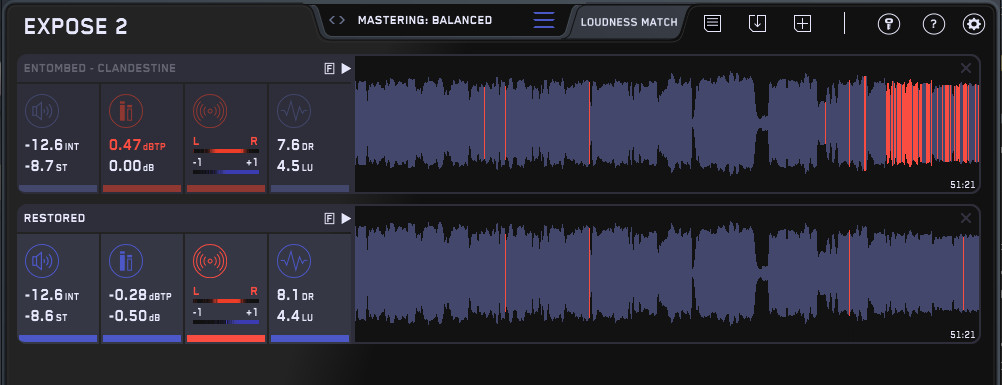Click the peaks icon for Entombed track
The width and height of the screenshot is (1002, 385).
tap(126, 111)
